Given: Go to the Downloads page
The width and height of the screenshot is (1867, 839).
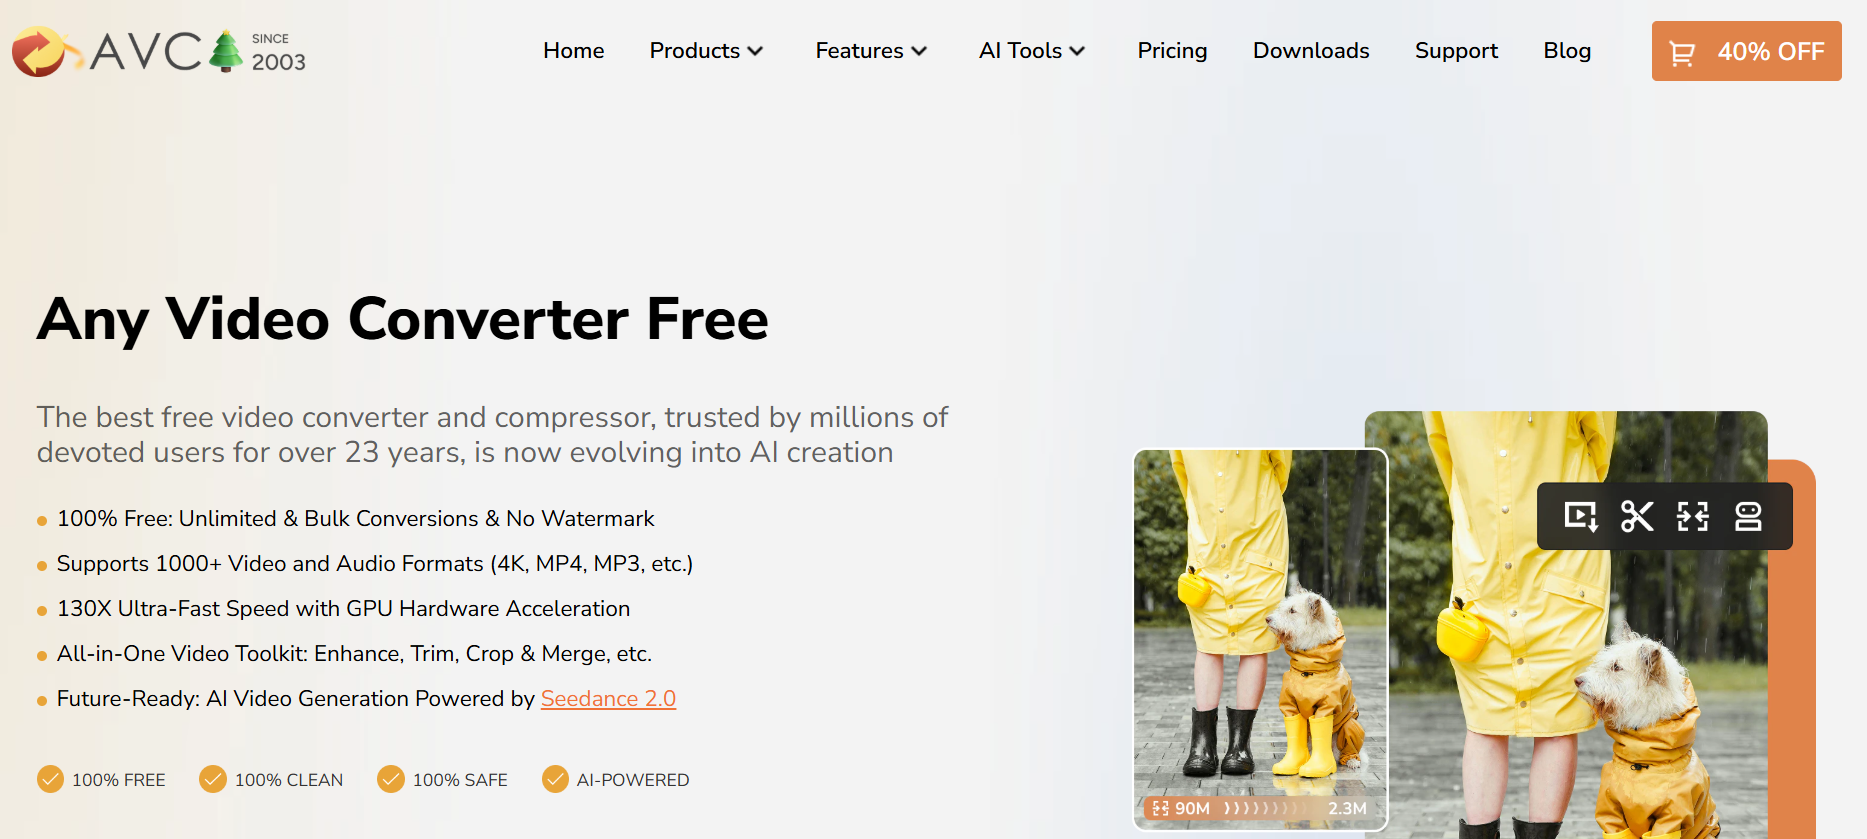Looking at the screenshot, I should click(1311, 51).
